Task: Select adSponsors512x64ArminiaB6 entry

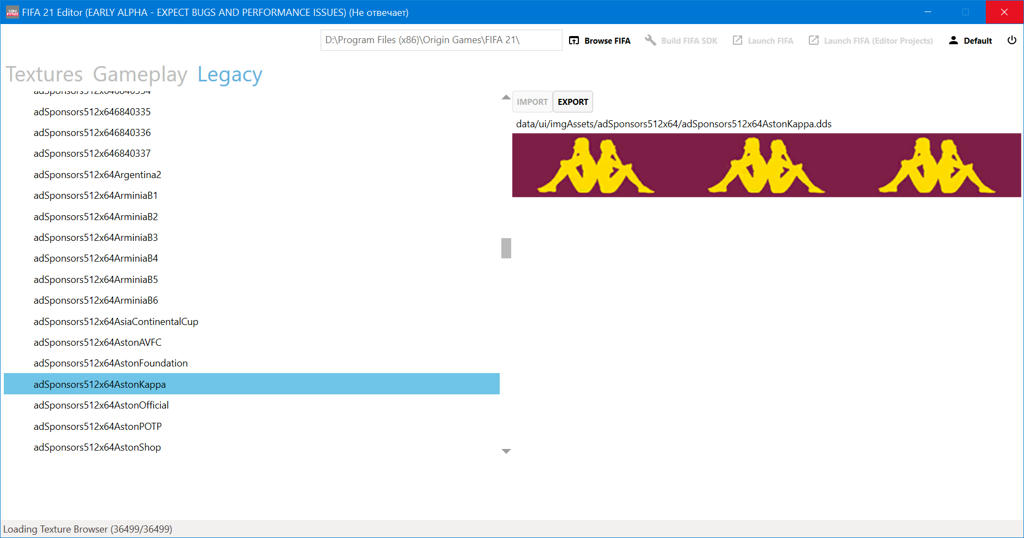Action: click(95, 300)
